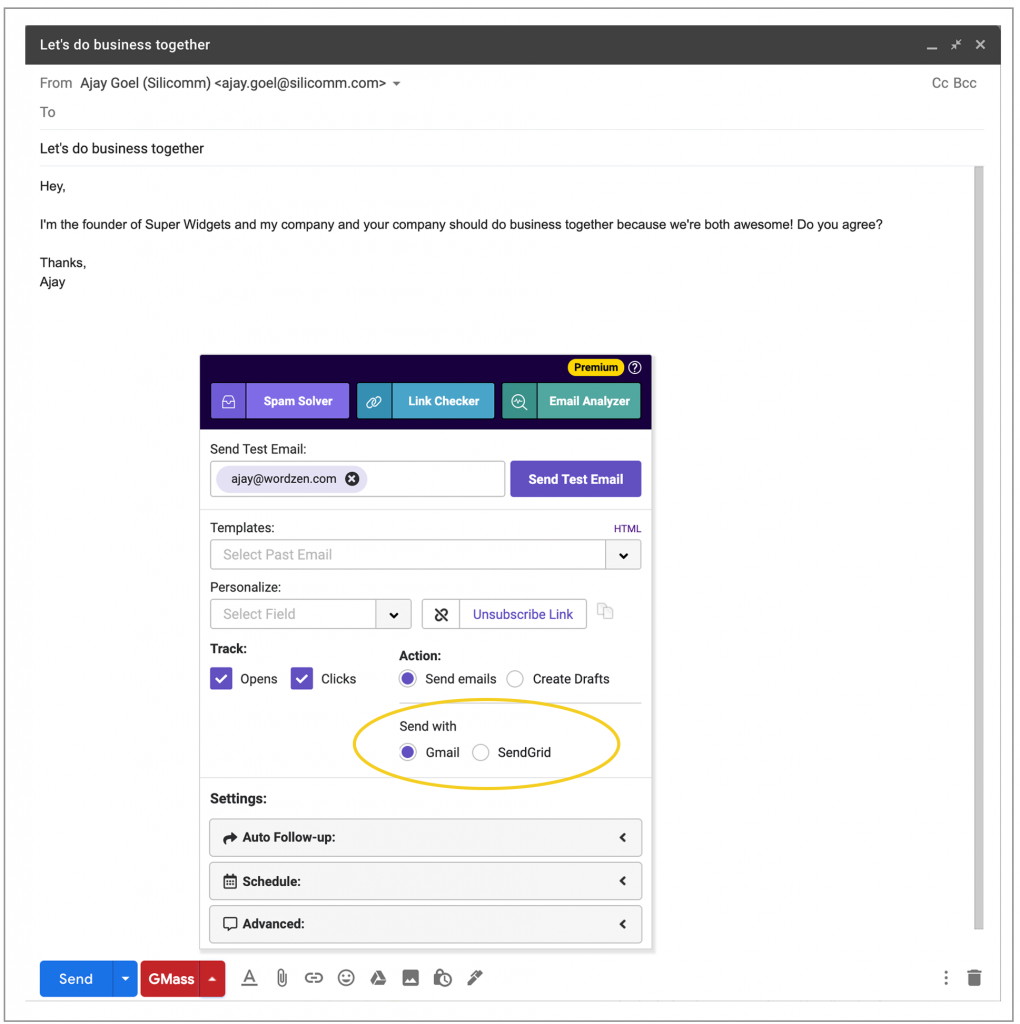Insert files using Google Drive icon
The width and height of the screenshot is (1020, 1024).
pyautogui.click(x=378, y=978)
